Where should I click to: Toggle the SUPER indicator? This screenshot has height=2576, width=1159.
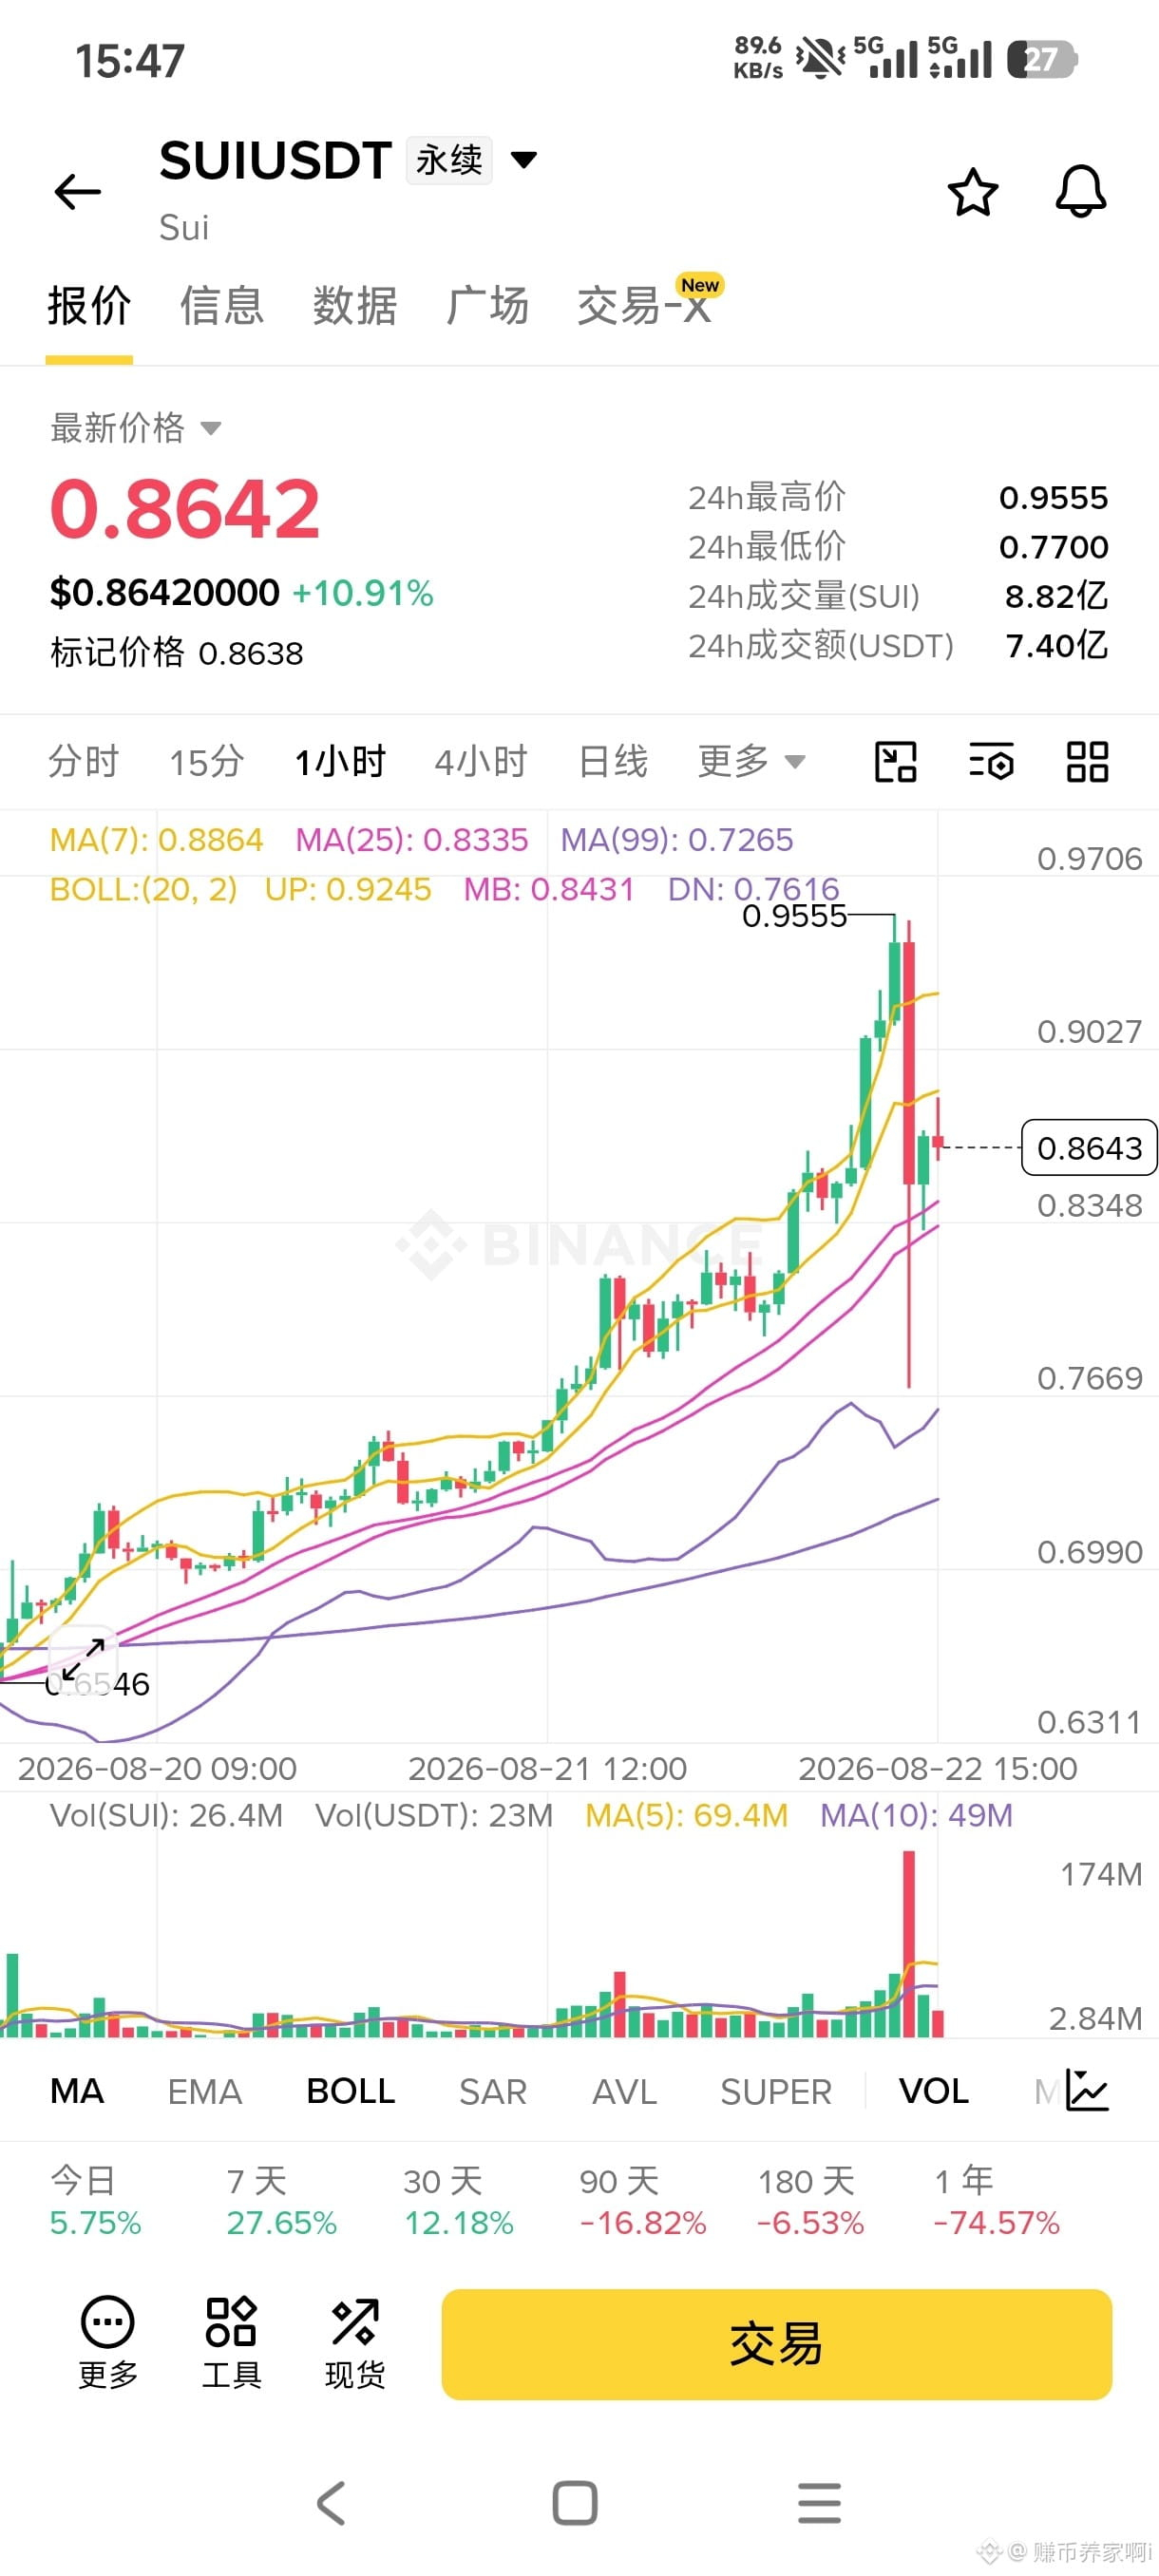pos(776,2091)
